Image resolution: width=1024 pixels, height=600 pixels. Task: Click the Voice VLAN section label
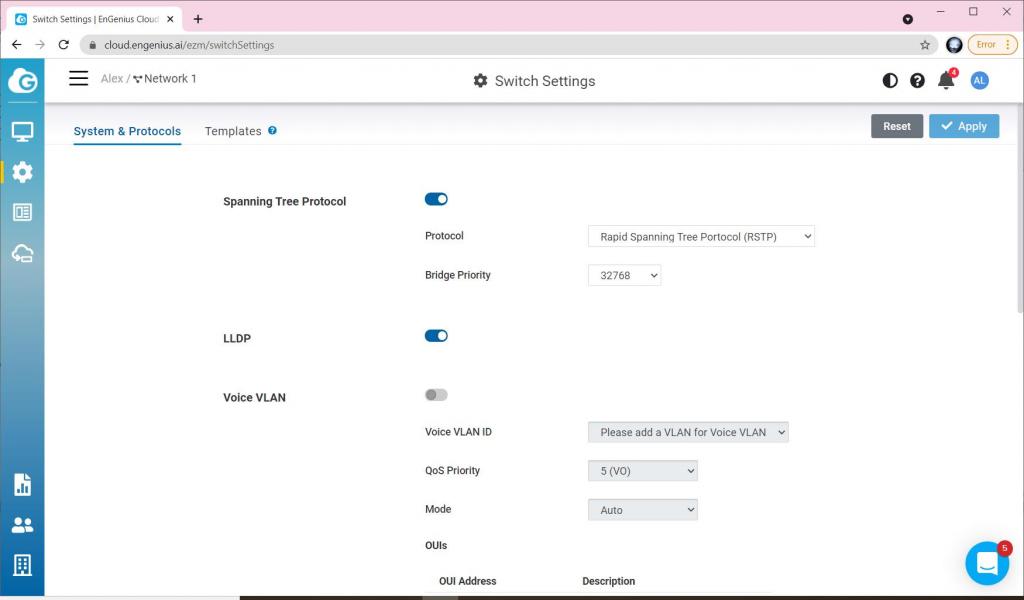(x=254, y=398)
